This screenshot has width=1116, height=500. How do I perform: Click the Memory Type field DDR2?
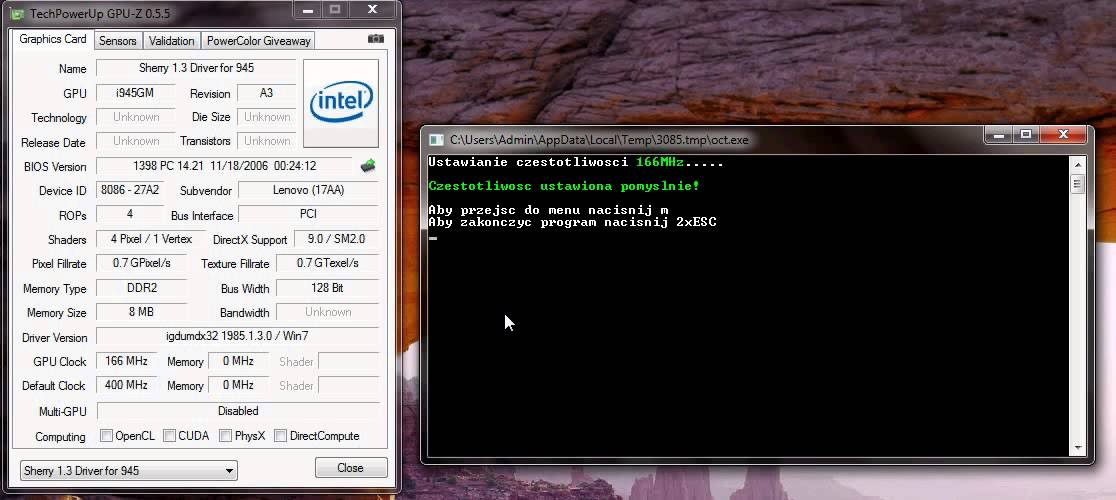[142, 288]
